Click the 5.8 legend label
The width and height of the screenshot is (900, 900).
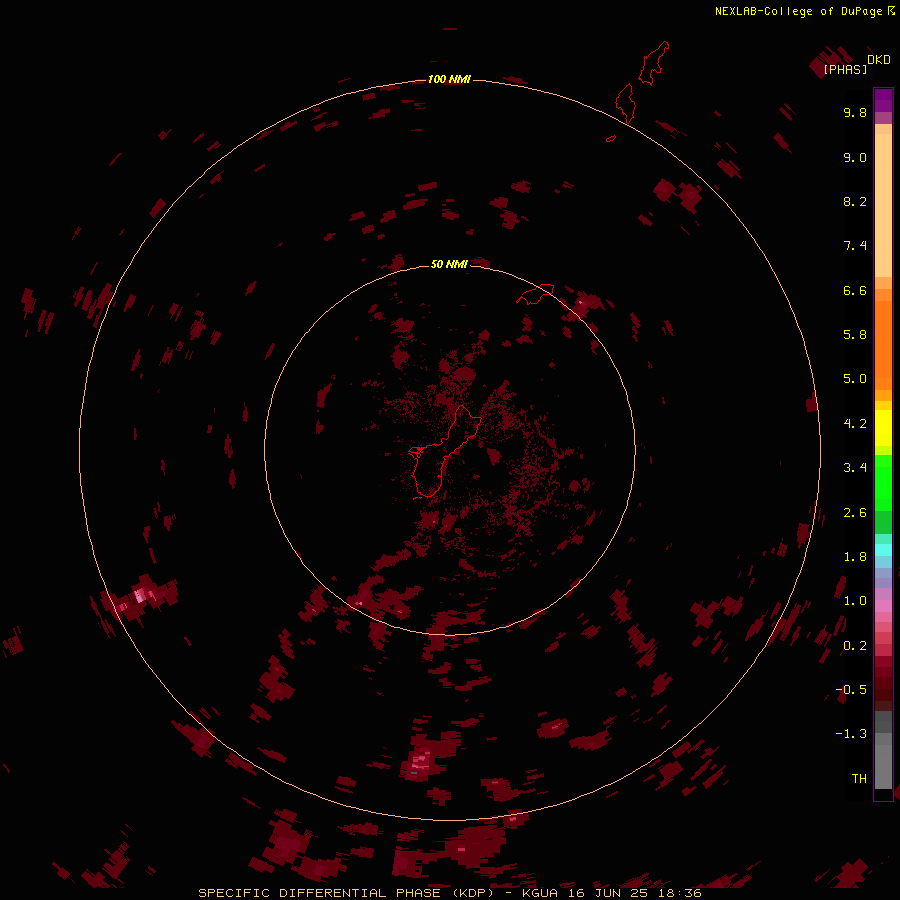[855, 335]
